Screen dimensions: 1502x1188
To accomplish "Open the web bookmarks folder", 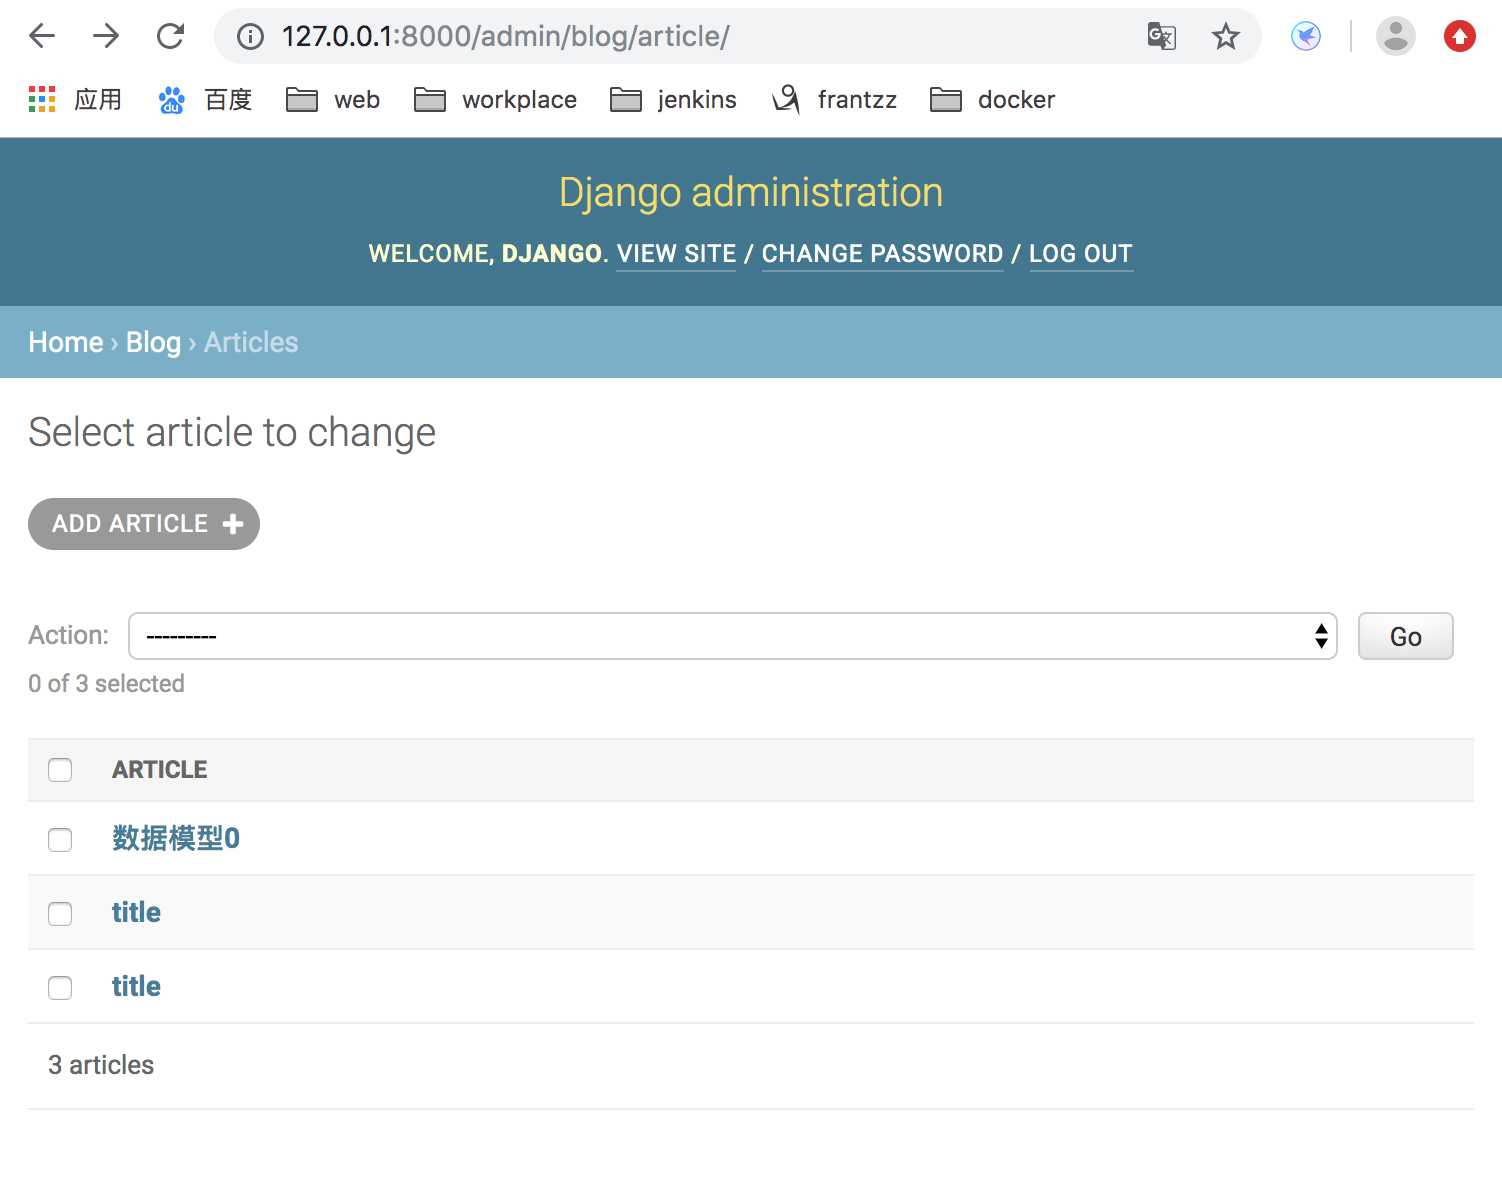I will coord(333,99).
